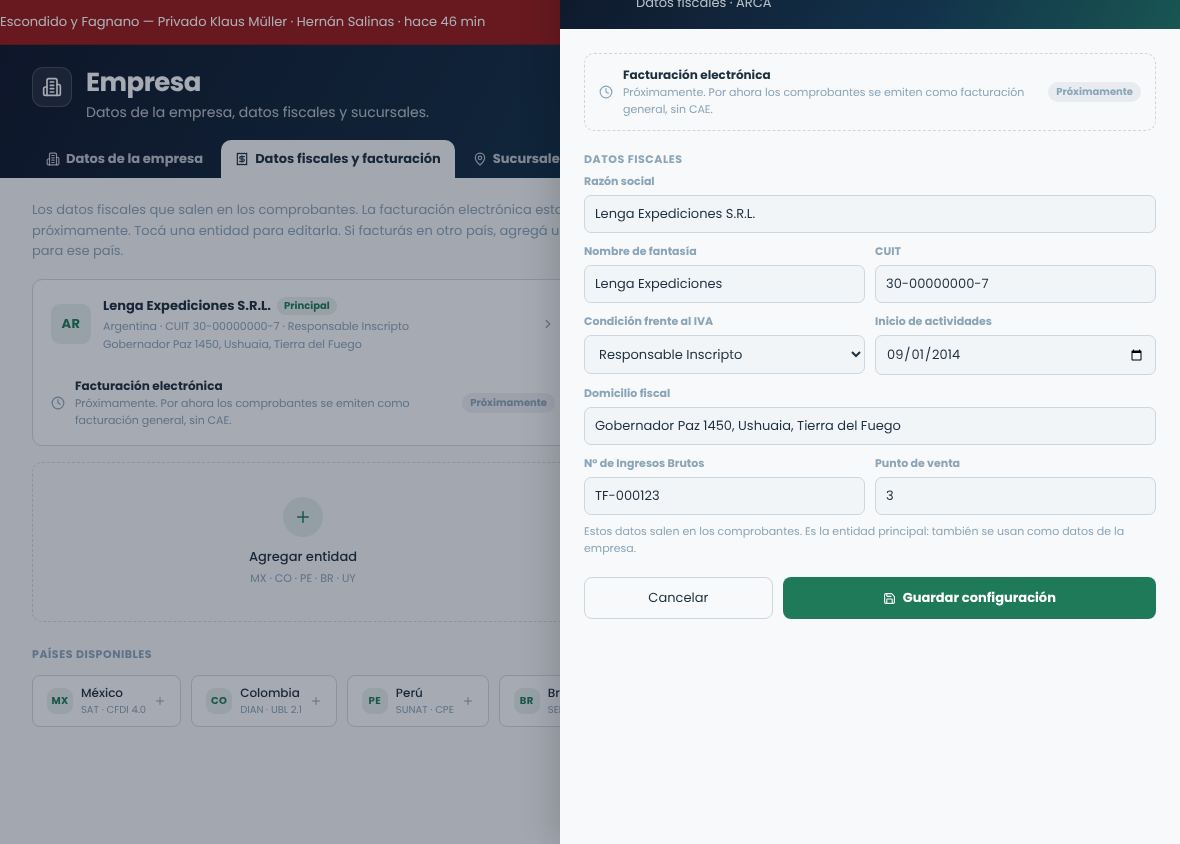Image resolution: width=1180 pixels, height=844 pixels.
Task: Click the Razón social input field
Action: coord(869,214)
